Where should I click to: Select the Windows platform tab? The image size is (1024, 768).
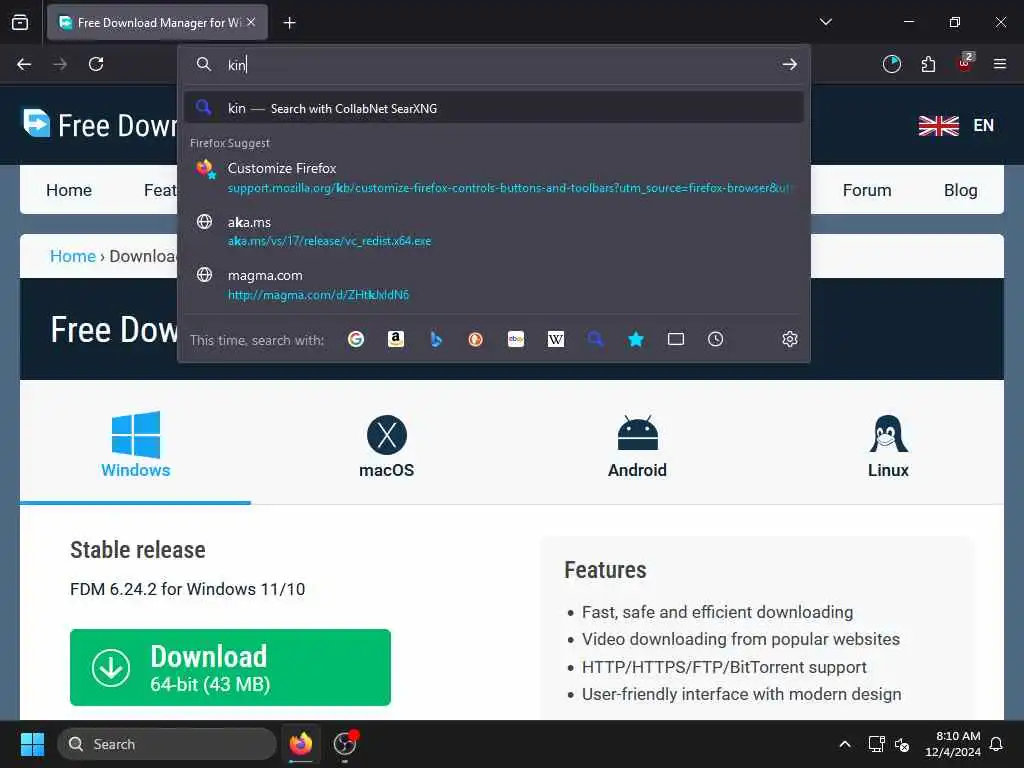(135, 444)
